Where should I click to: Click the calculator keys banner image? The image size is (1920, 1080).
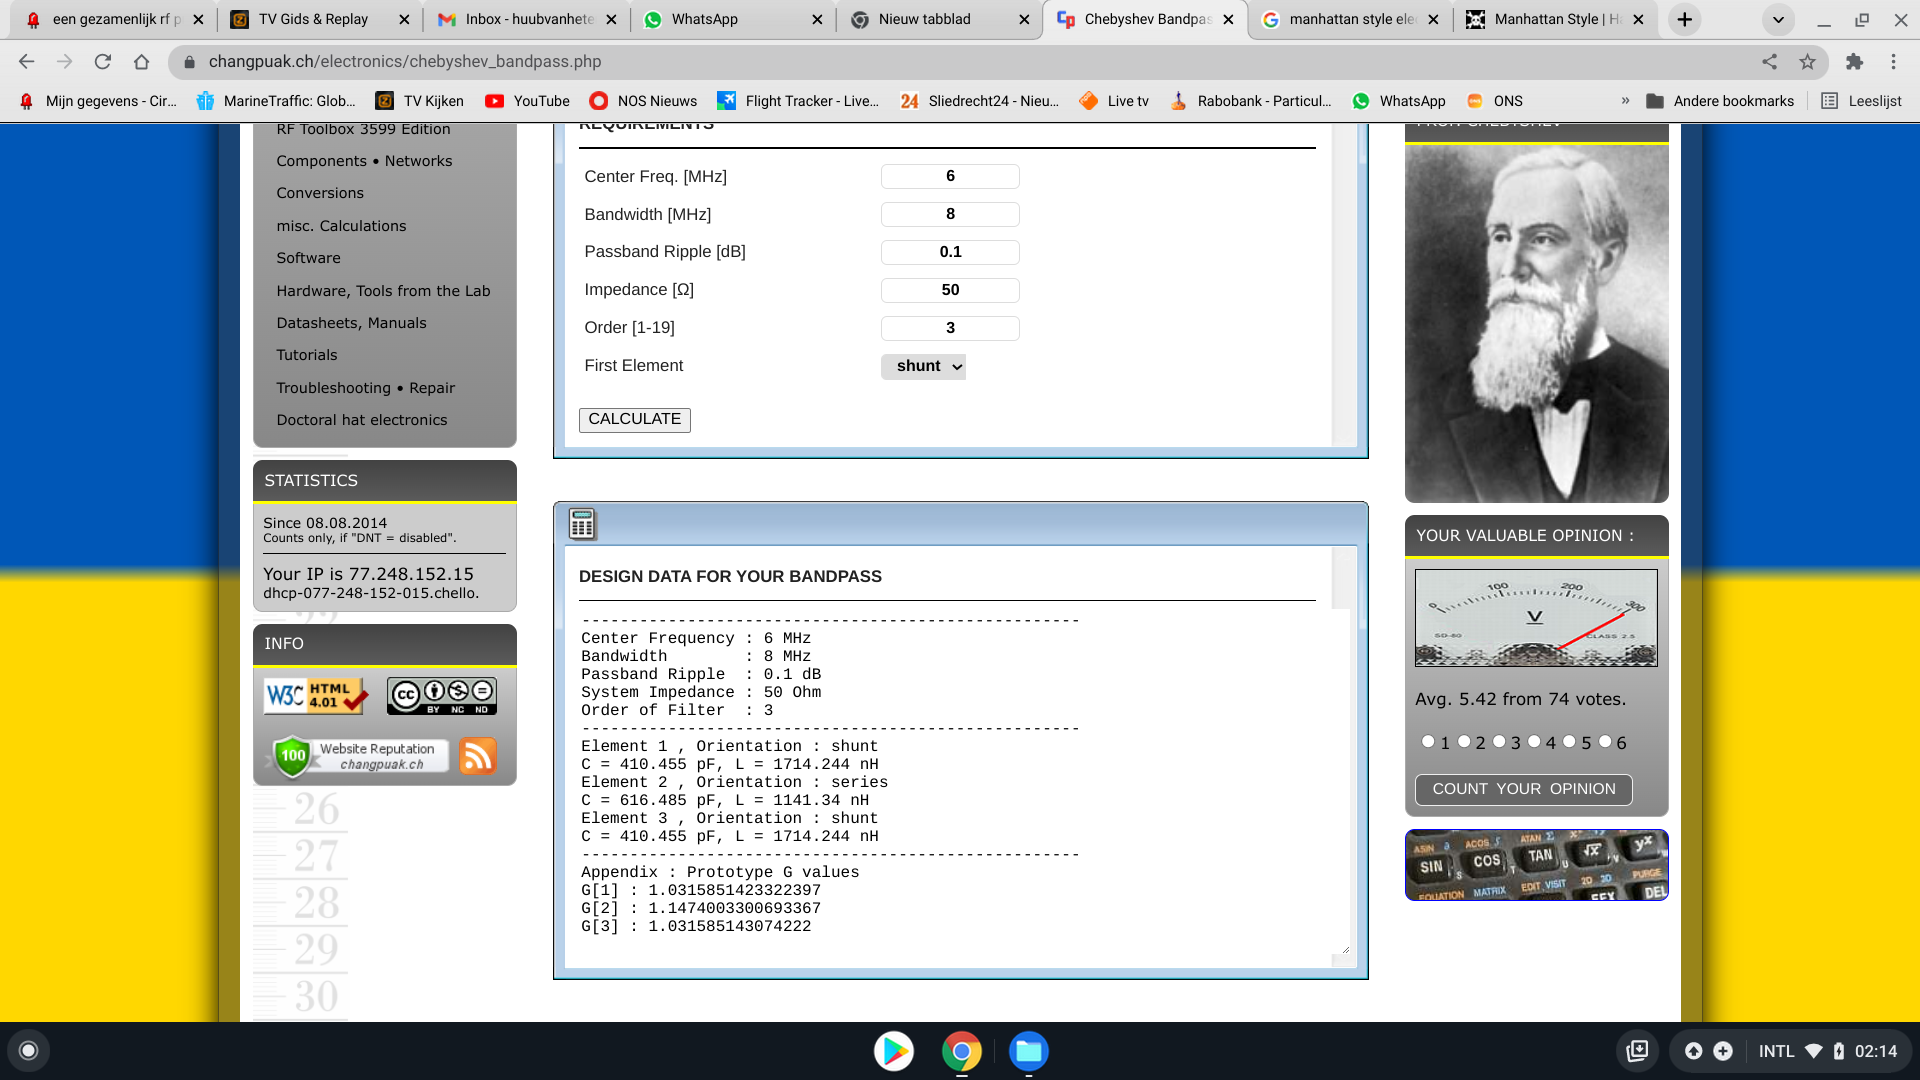(x=1536, y=865)
